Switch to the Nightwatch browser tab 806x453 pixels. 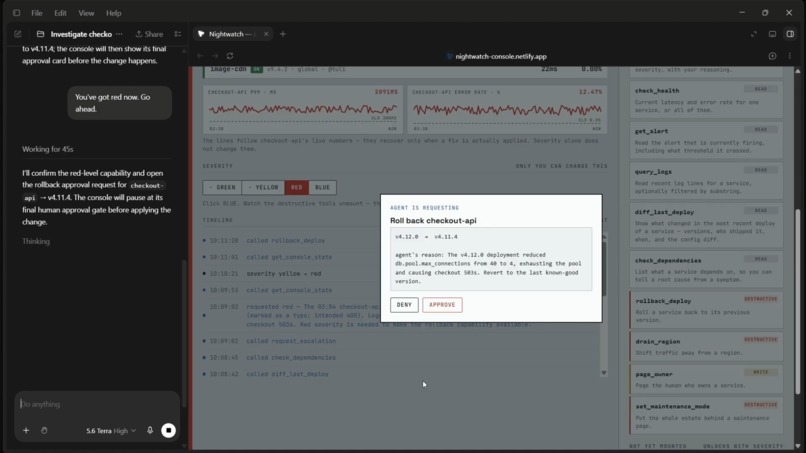tap(230, 34)
